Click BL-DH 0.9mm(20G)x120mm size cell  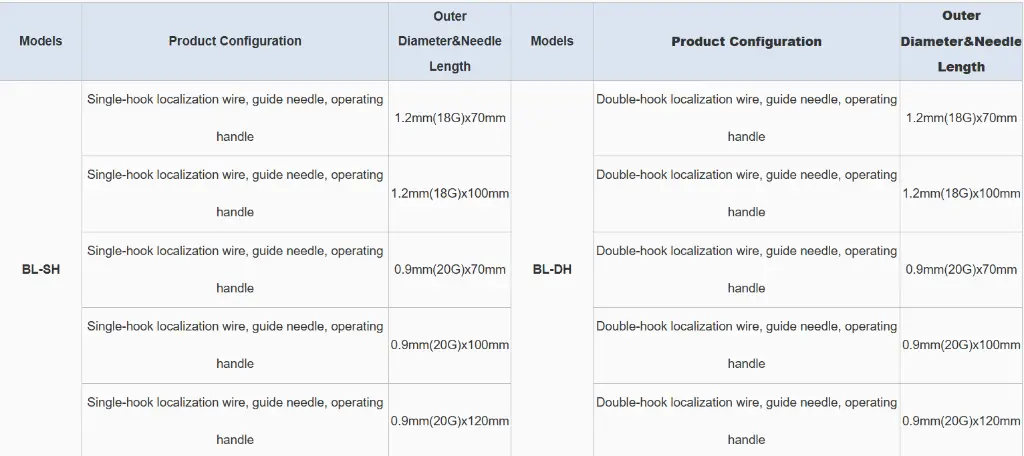coord(961,421)
